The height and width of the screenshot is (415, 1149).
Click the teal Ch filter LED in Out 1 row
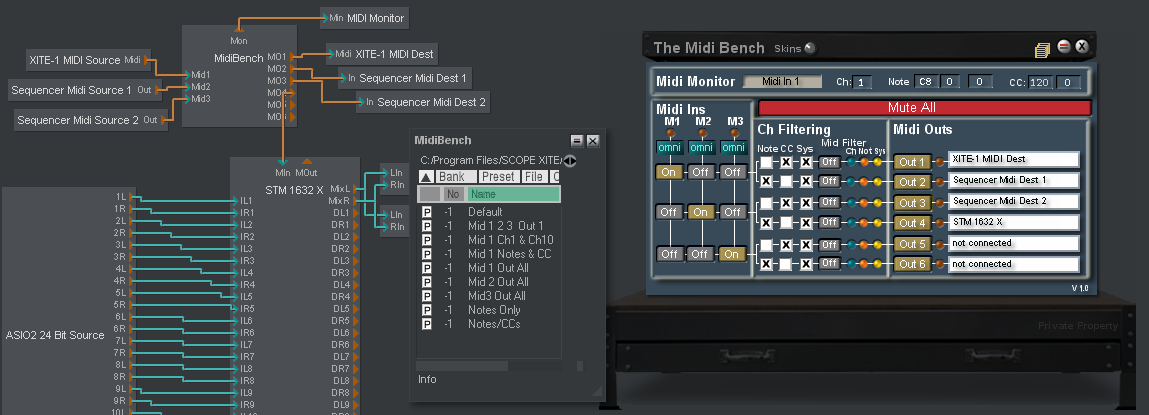click(851, 161)
